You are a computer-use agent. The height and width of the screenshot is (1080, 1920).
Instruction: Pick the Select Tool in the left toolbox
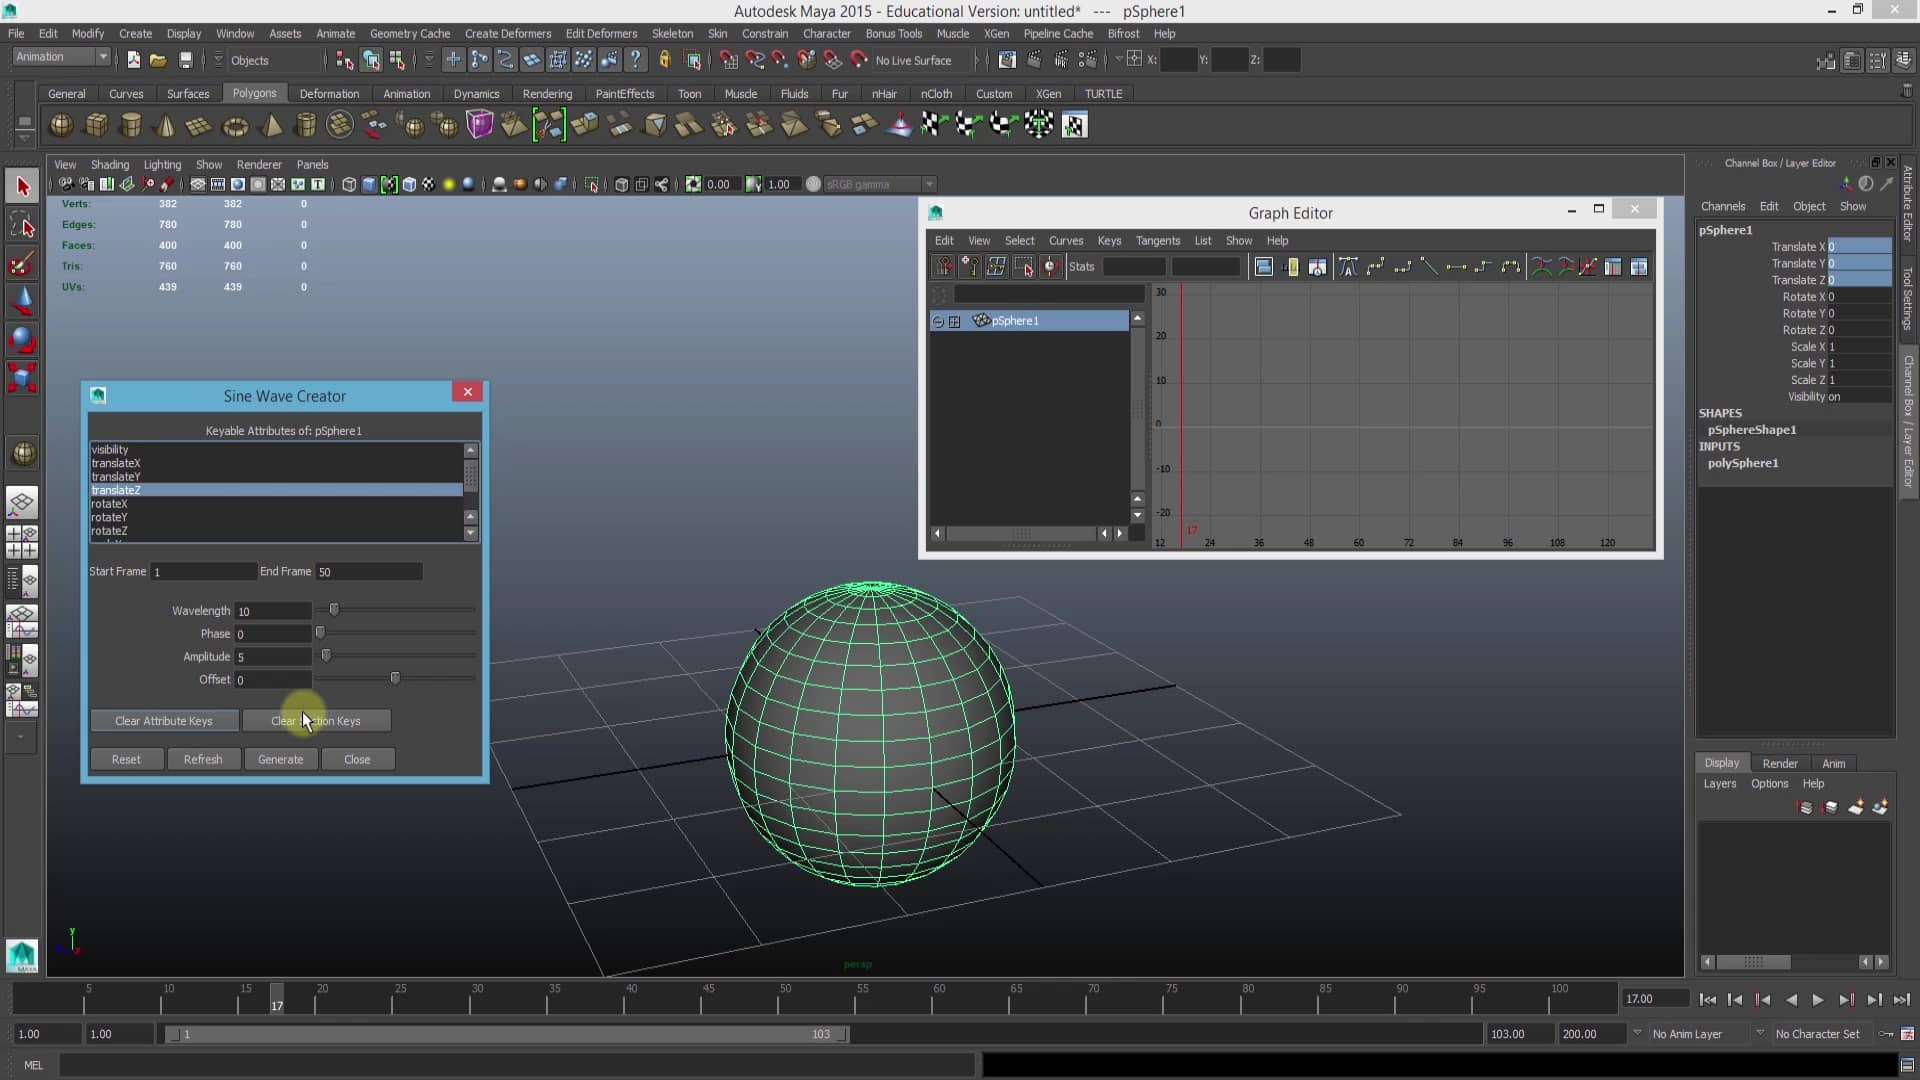[22, 186]
